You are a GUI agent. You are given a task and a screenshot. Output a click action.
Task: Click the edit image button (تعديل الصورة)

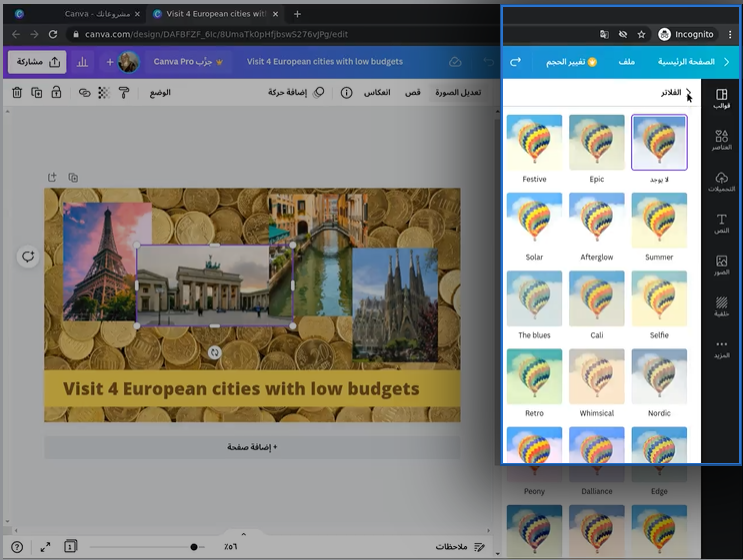pyautogui.click(x=458, y=92)
